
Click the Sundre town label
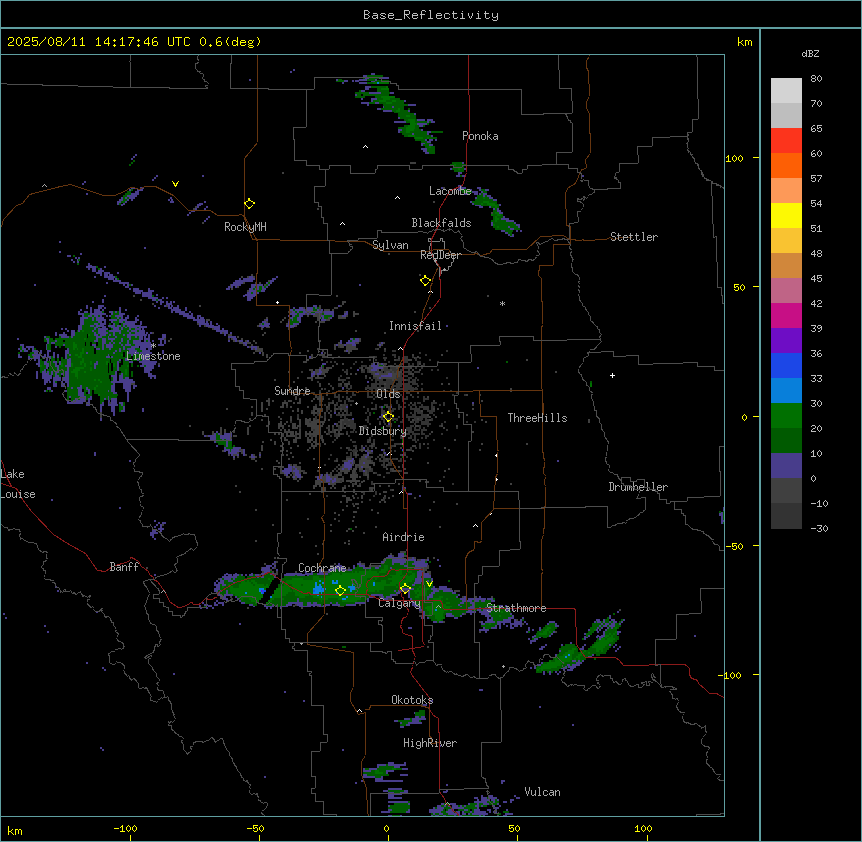(292, 391)
